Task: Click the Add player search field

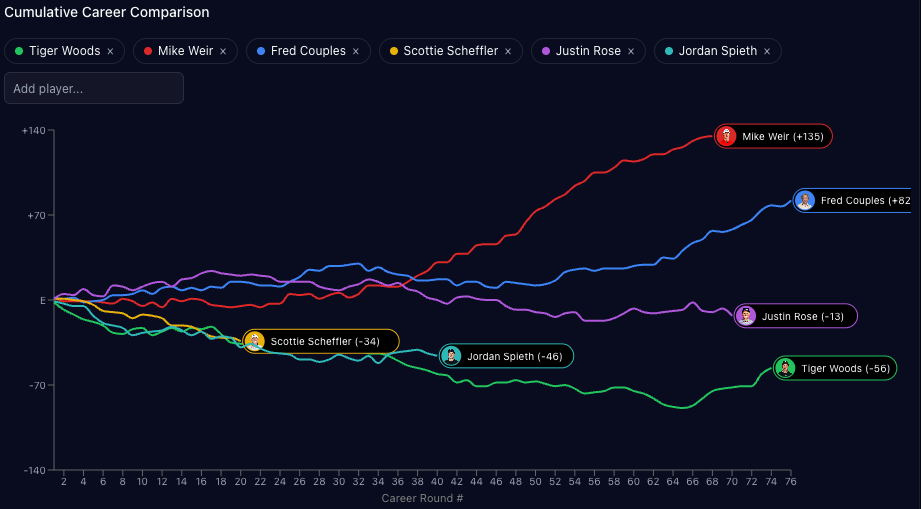Action: point(94,88)
